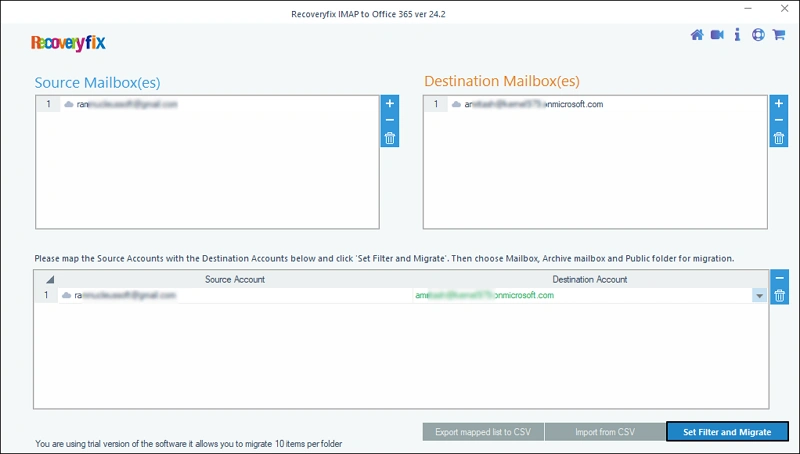The width and height of the screenshot is (800, 454).
Task: Click cloud icon in Source Mailbox row
Action: pyautogui.click(x=69, y=104)
